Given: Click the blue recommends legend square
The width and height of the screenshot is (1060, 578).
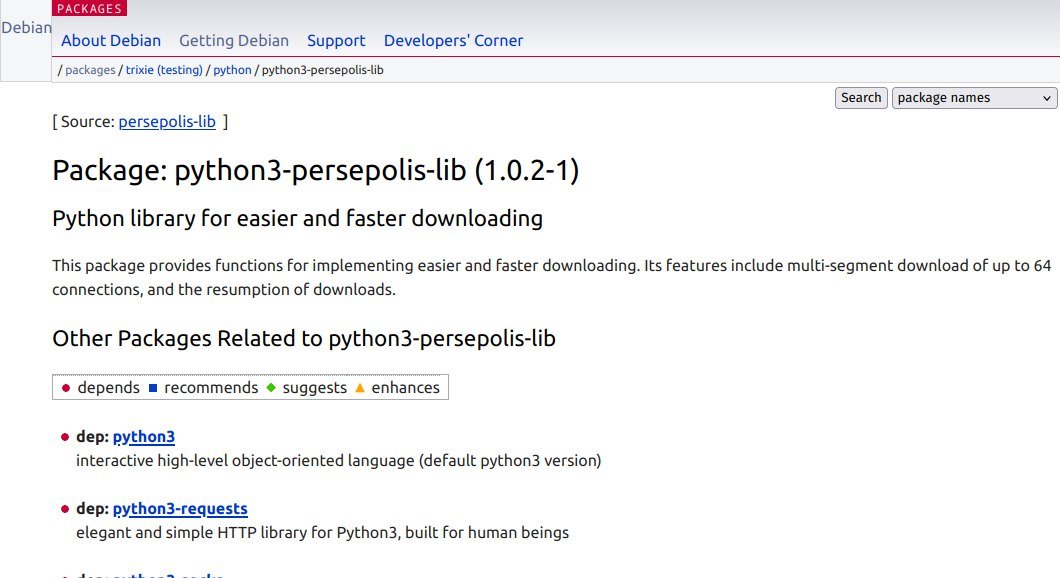Looking at the screenshot, I should coord(153,388).
